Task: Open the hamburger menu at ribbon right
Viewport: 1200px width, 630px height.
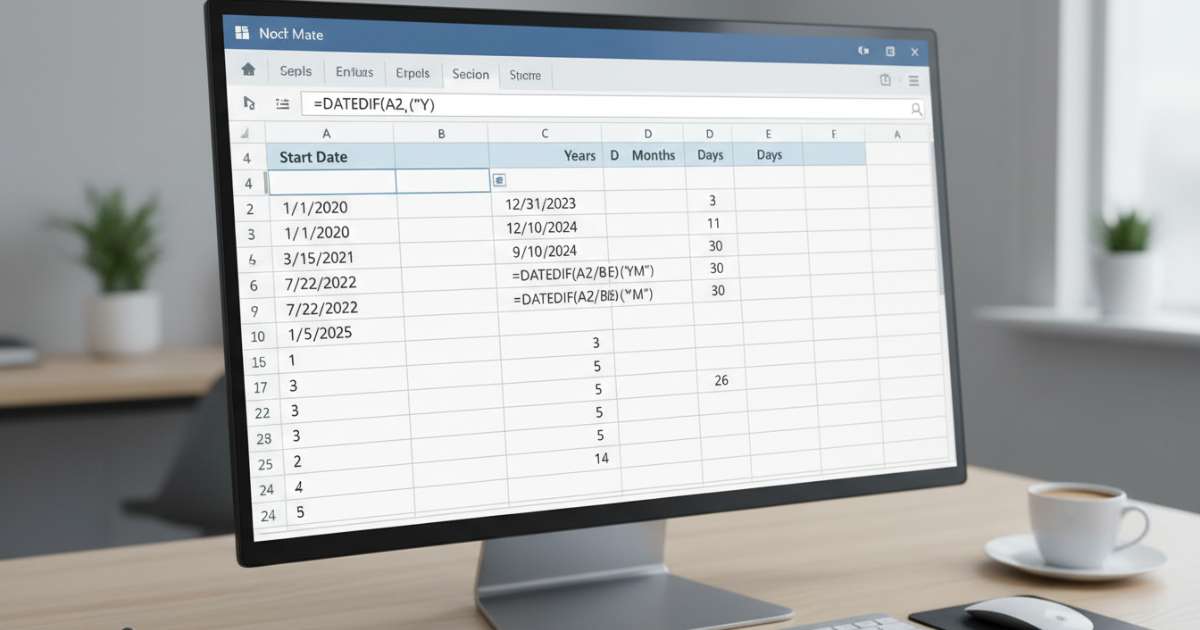Action: click(913, 81)
